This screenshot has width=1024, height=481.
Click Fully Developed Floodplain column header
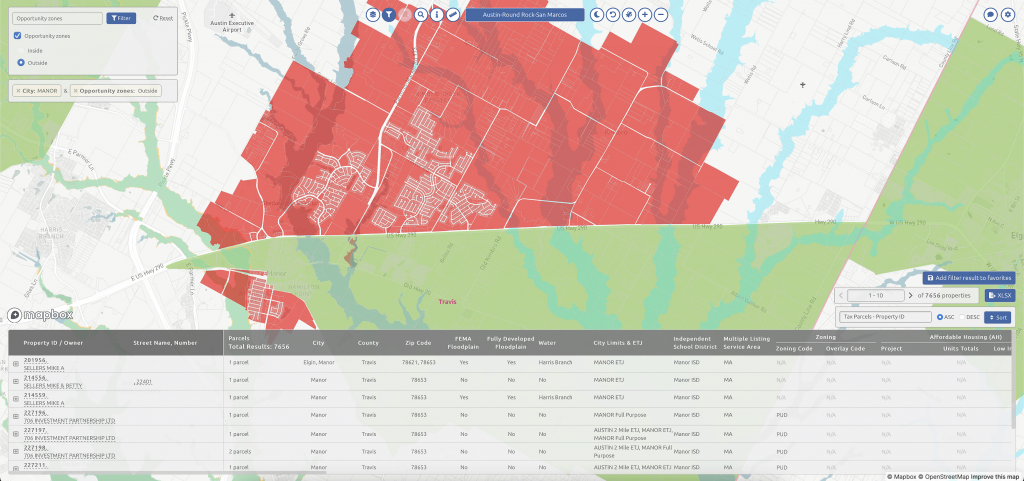pyautogui.click(x=511, y=343)
